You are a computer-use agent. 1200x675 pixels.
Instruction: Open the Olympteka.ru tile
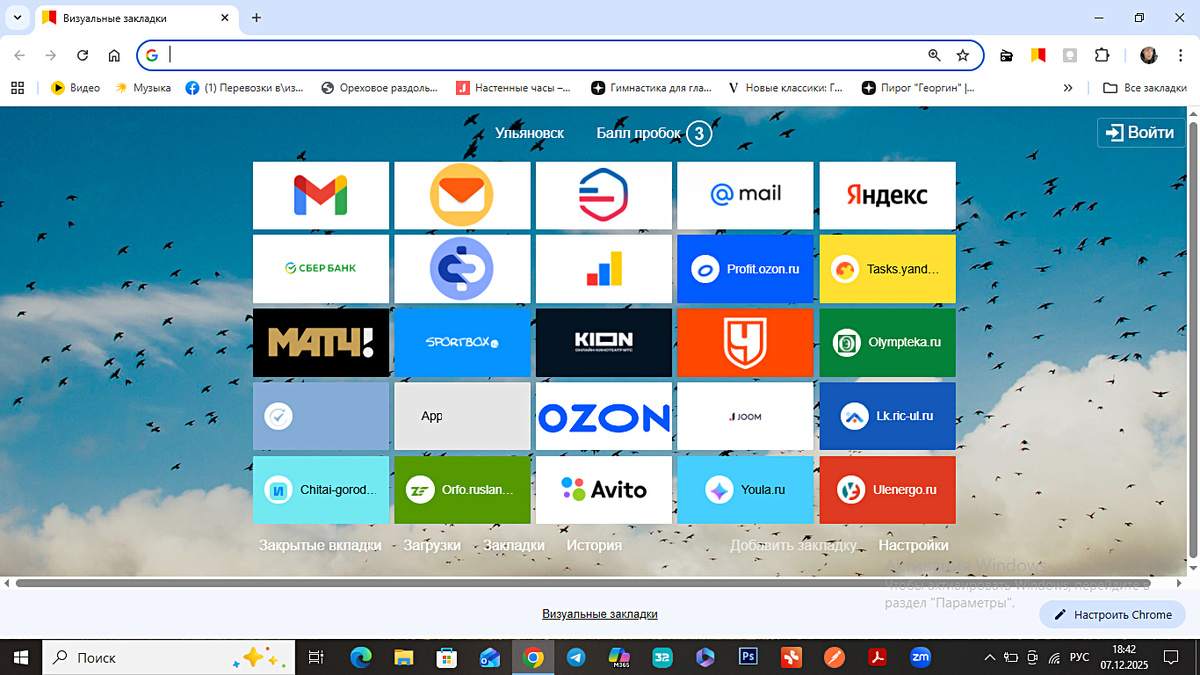point(887,343)
